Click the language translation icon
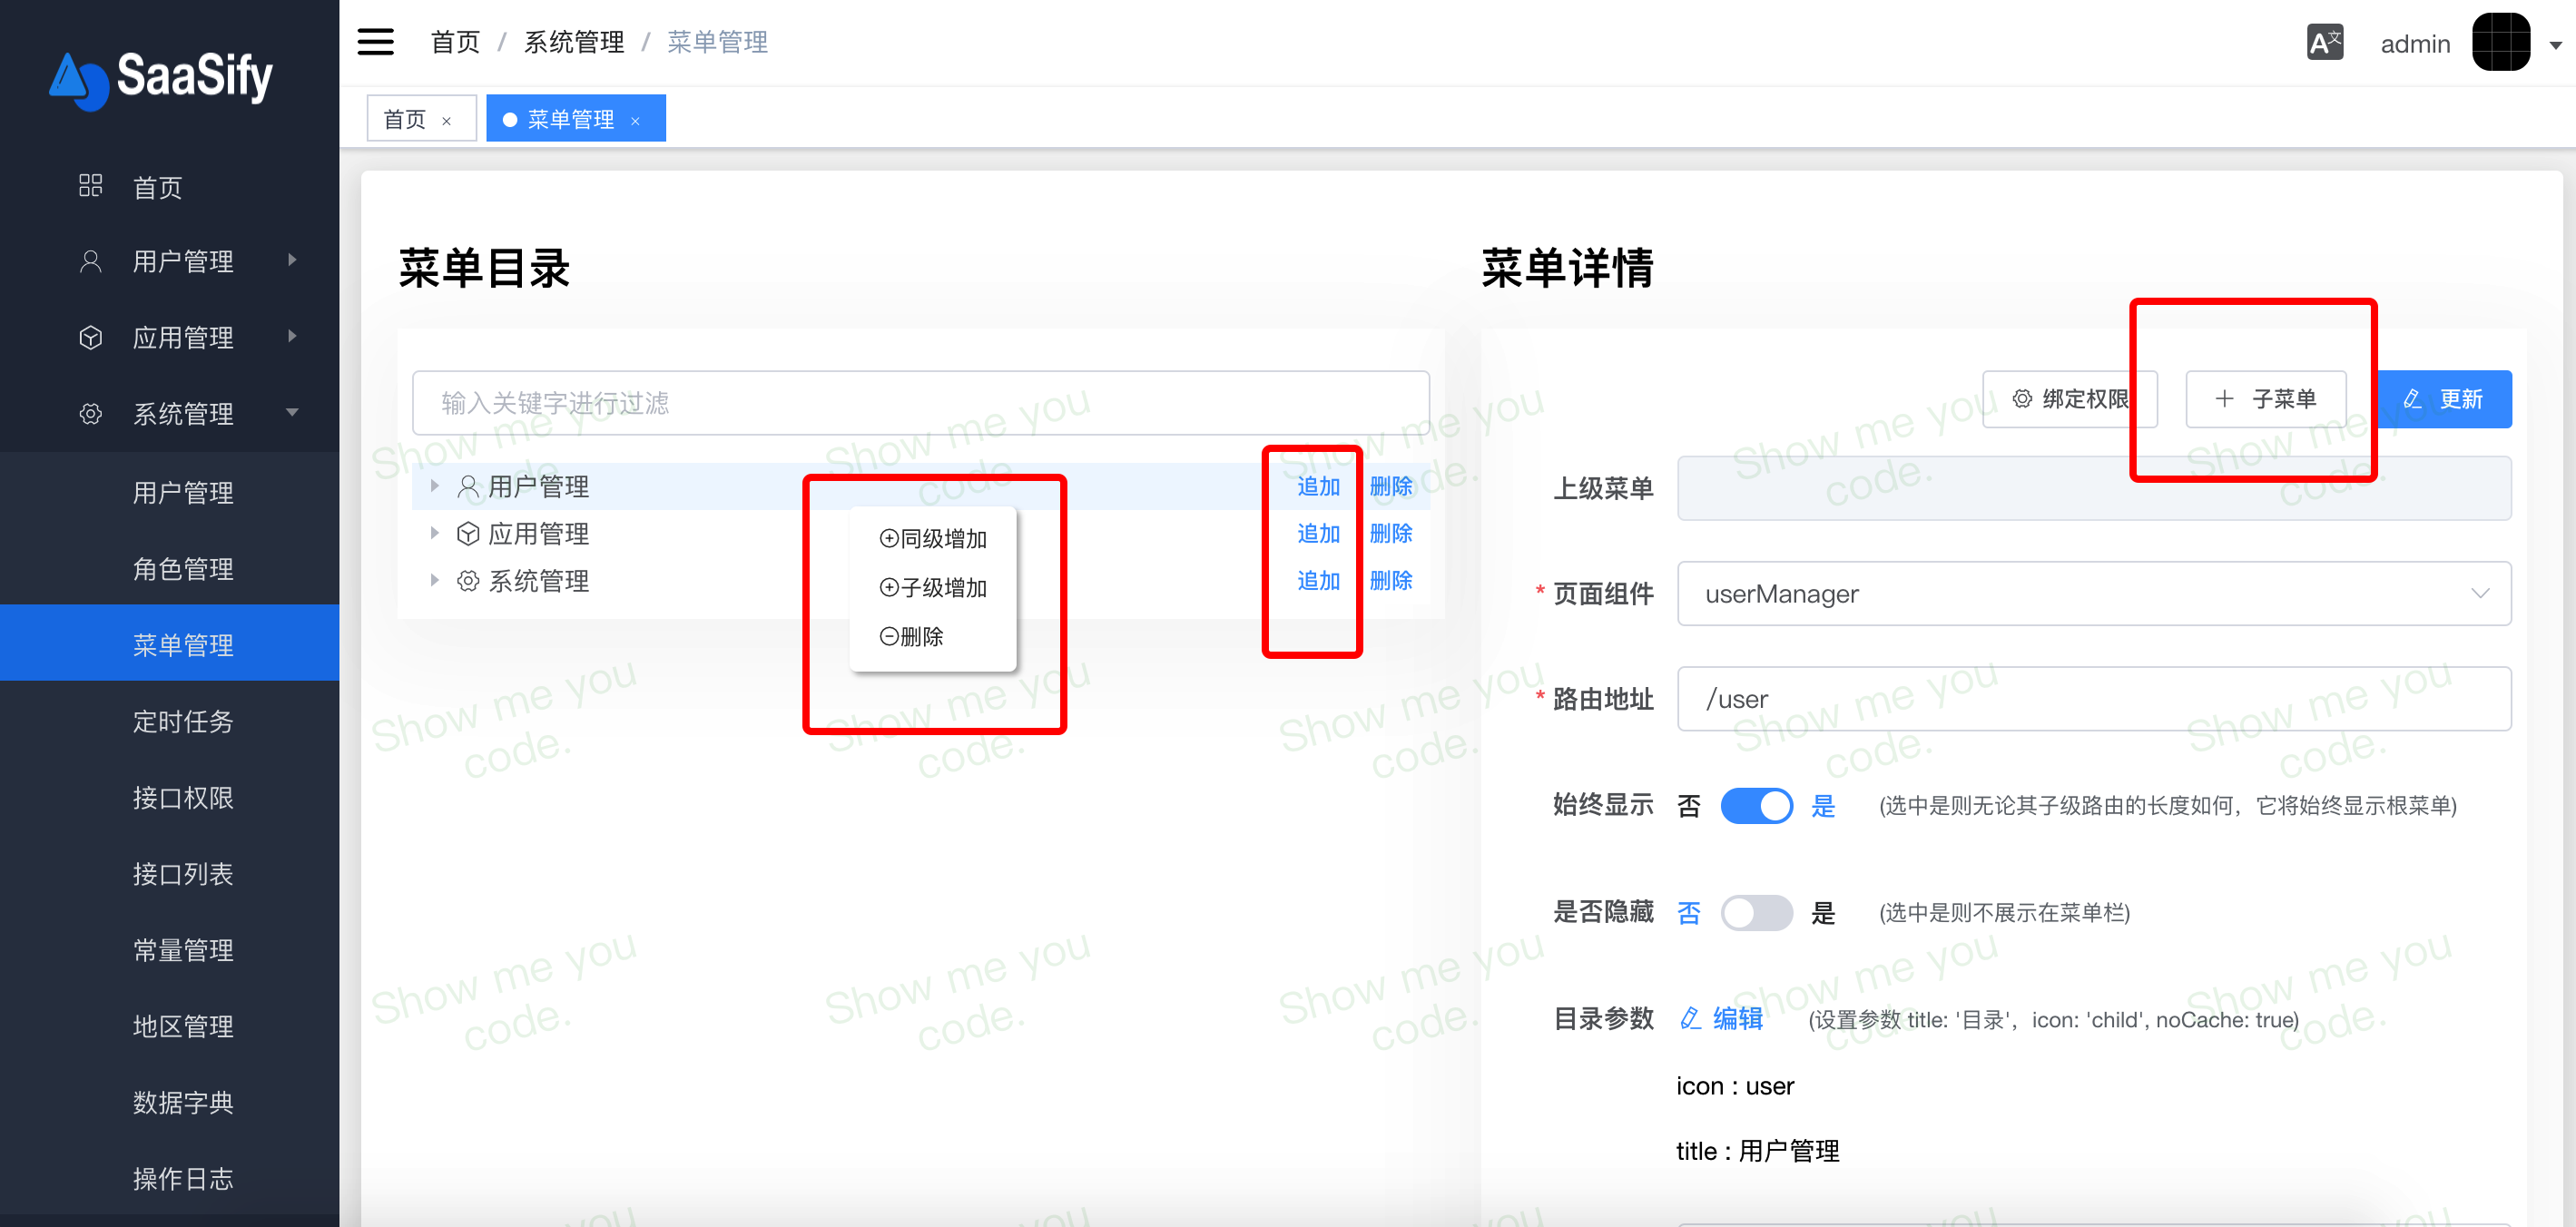 click(2325, 42)
